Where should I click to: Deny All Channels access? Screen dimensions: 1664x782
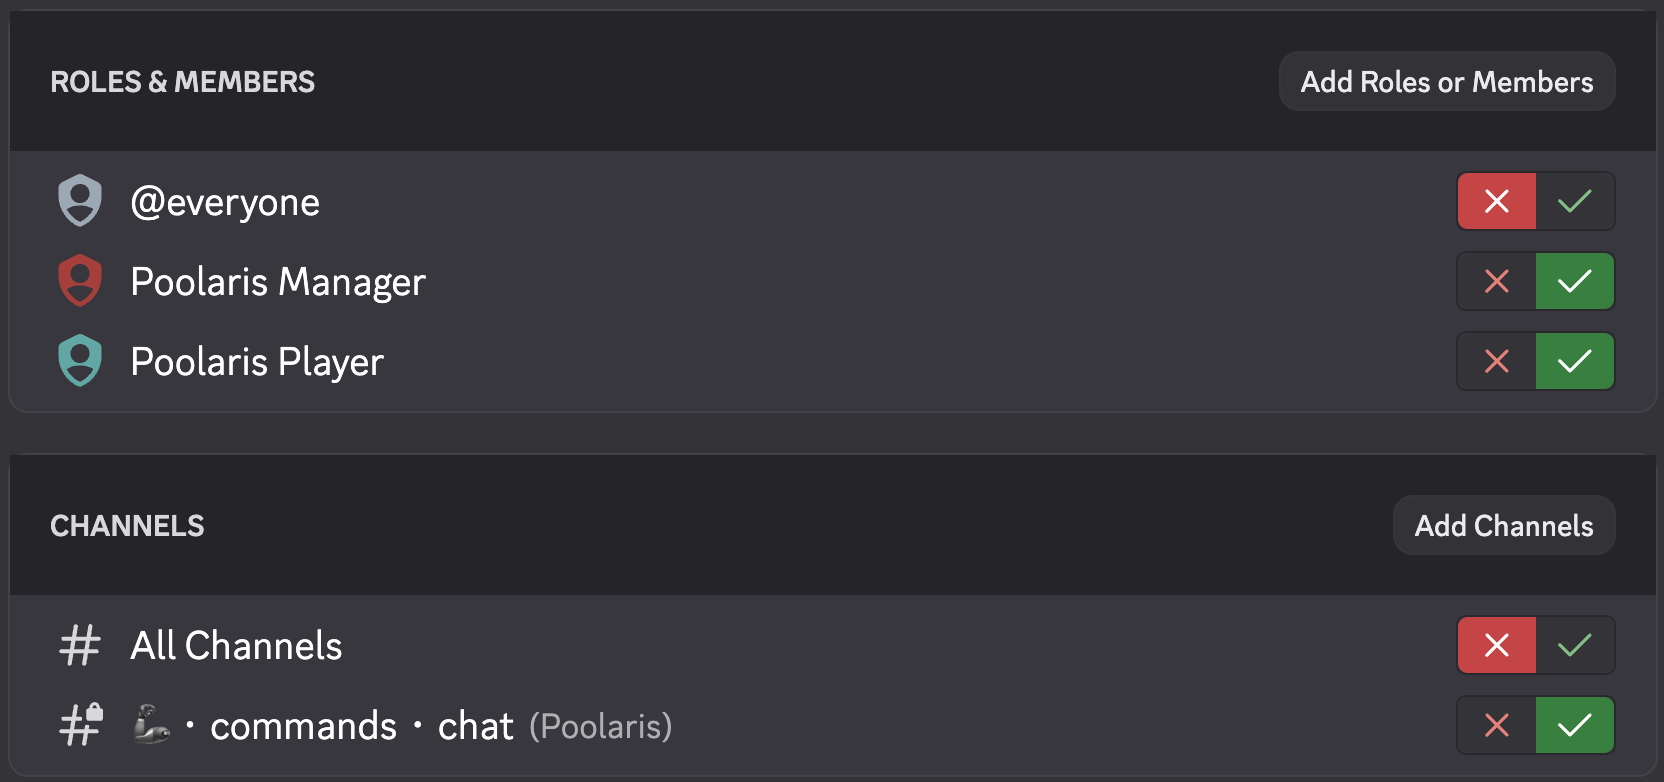pyautogui.click(x=1496, y=645)
